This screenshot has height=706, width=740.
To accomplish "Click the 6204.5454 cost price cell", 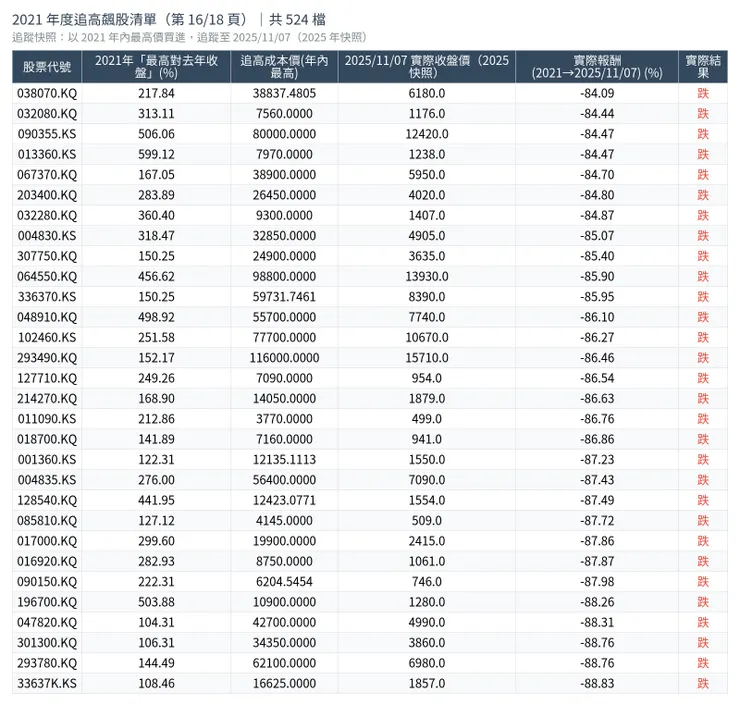I will point(284,581).
